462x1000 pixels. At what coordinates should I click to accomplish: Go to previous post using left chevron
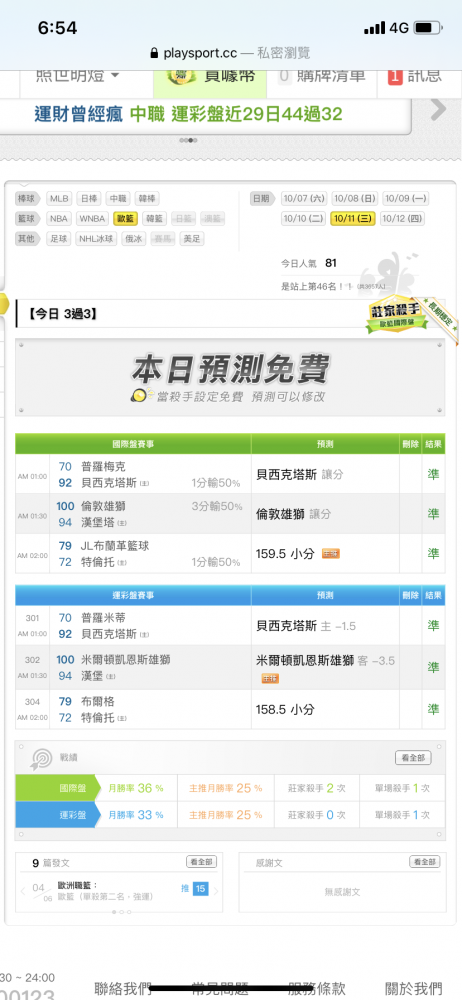click(23, 891)
